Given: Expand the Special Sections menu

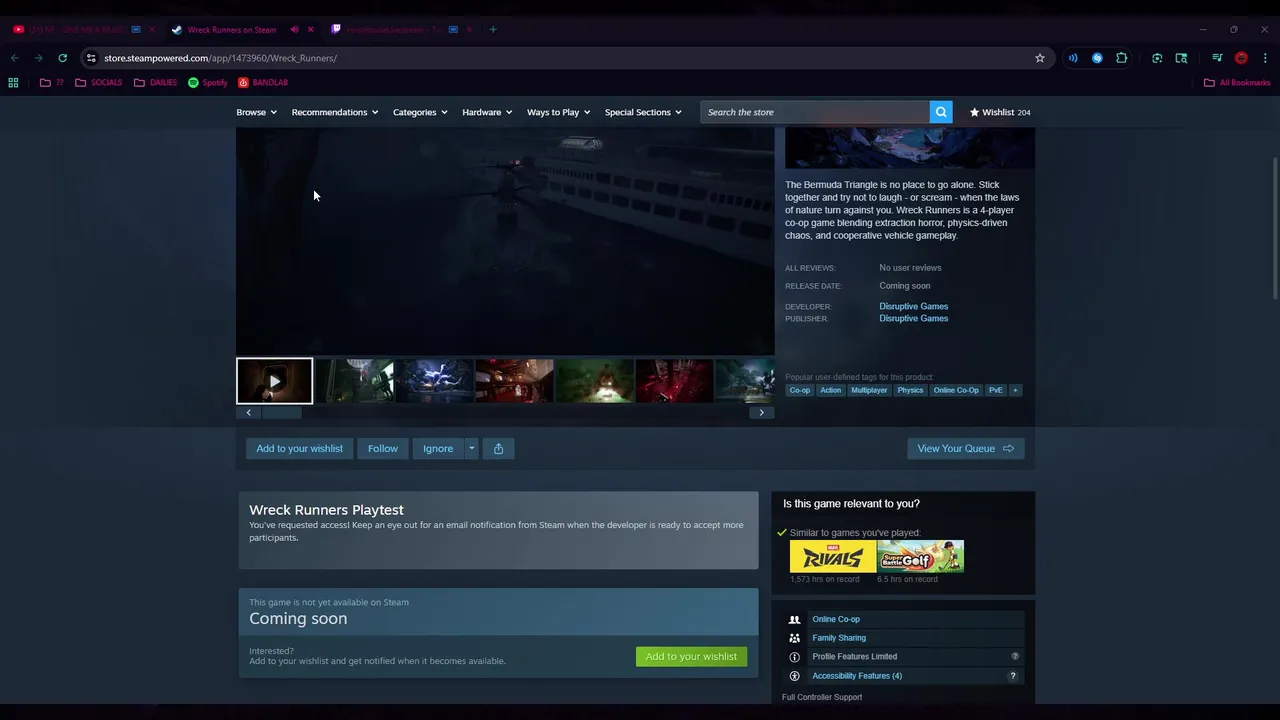Looking at the screenshot, I should 643,112.
